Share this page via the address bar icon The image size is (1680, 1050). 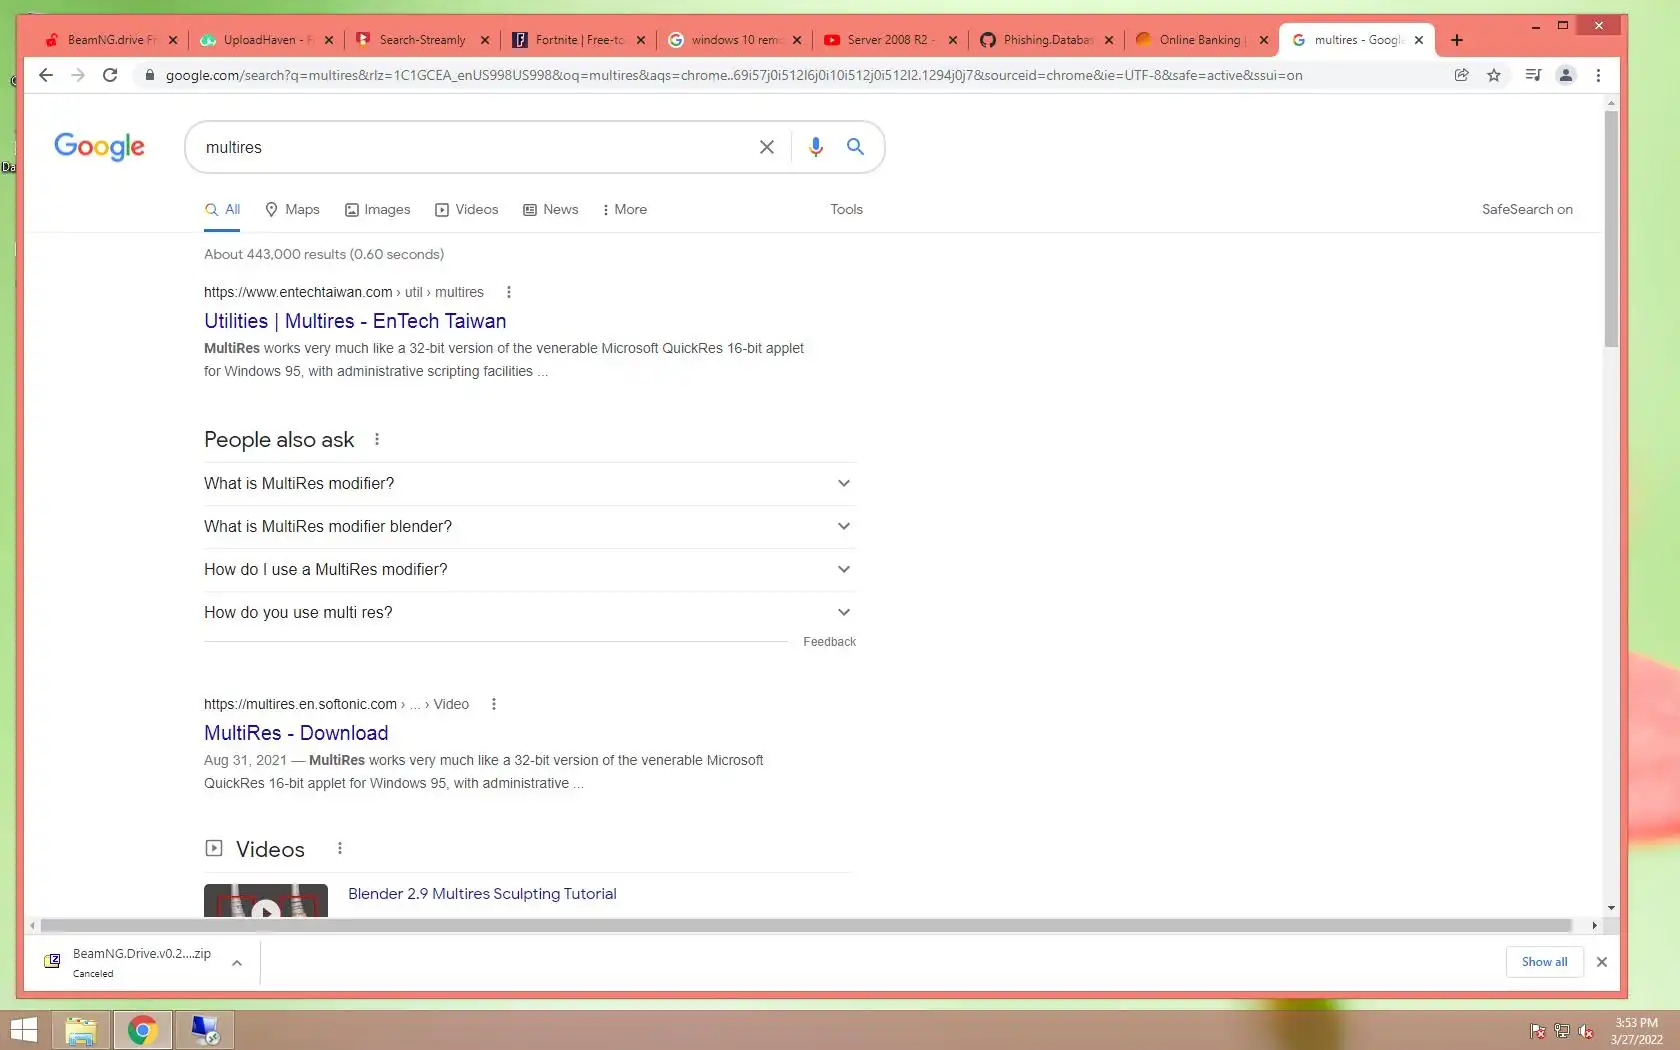(x=1462, y=75)
